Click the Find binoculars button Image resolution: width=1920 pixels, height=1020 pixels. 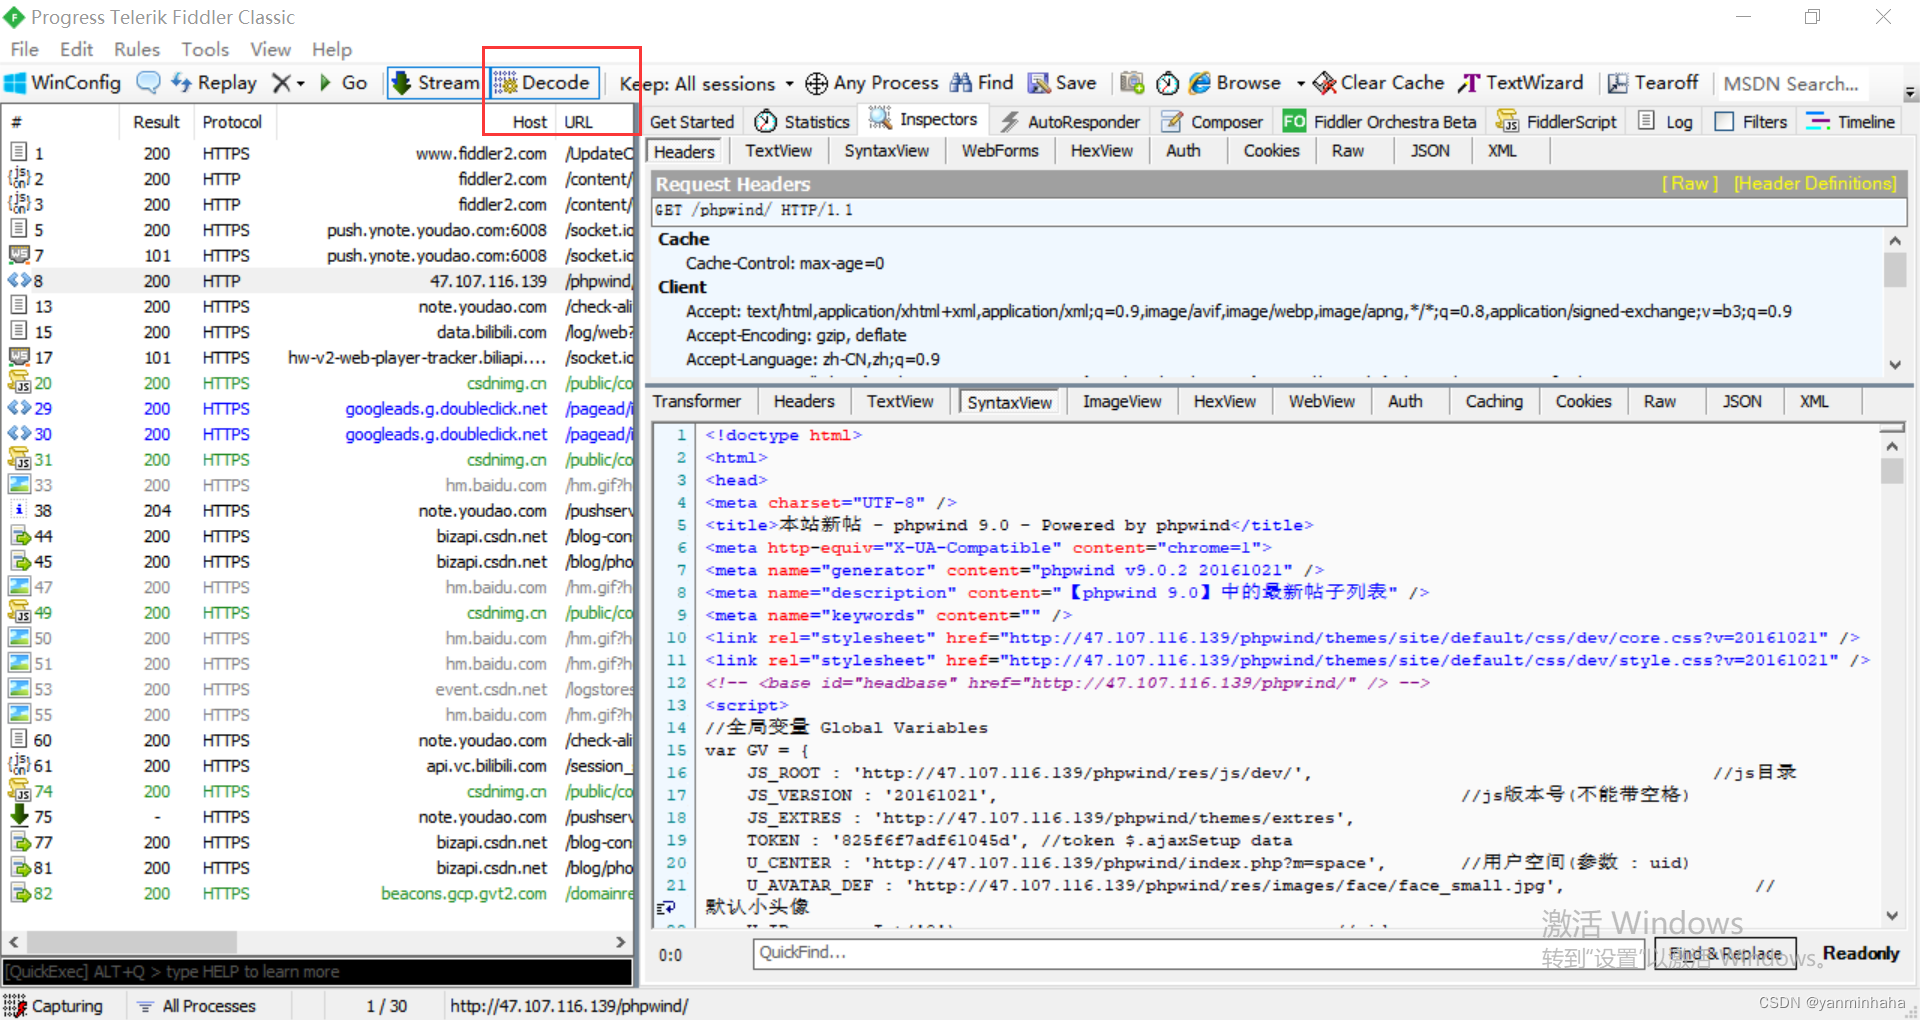click(x=981, y=83)
